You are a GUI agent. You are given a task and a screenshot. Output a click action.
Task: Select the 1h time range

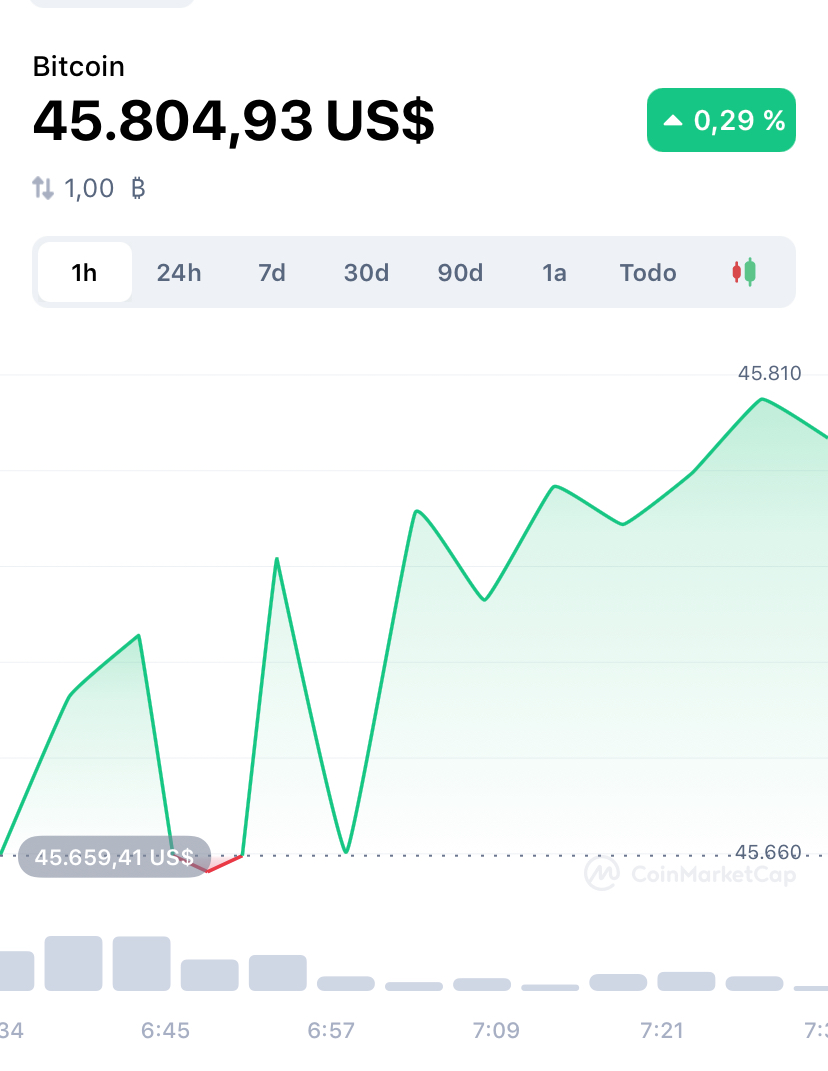tap(85, 273)
